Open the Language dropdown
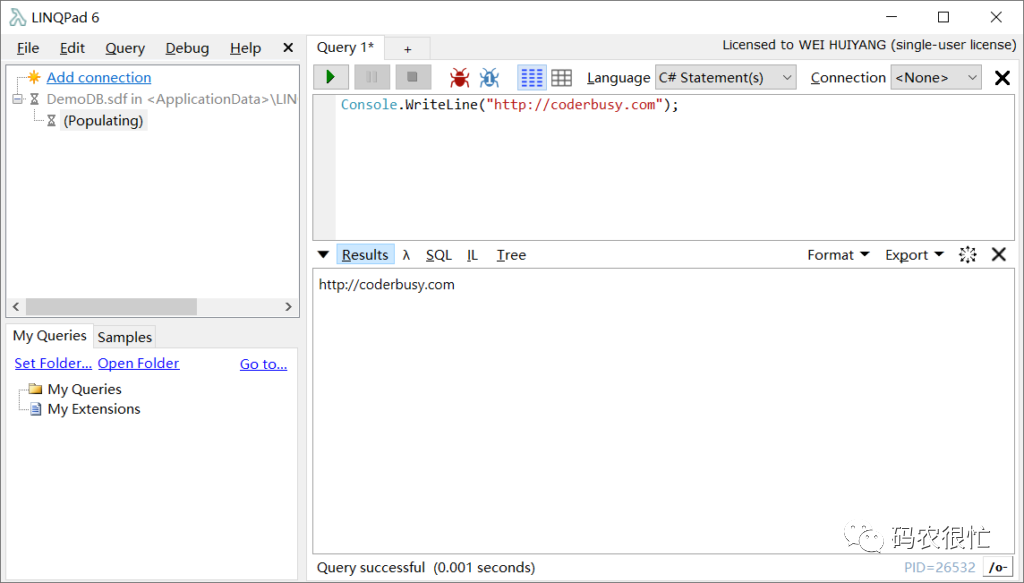Viewport: 1024px width, 583px height. pyautogui.click(x=725, y=78)
